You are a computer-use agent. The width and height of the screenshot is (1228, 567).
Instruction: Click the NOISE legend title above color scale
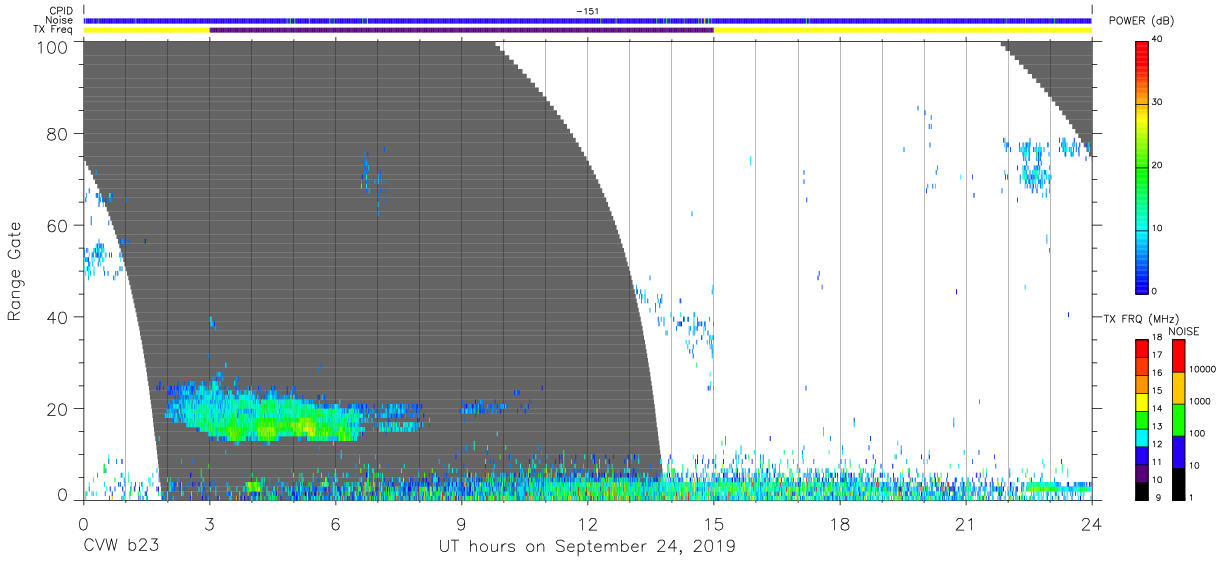(1184, 331)
